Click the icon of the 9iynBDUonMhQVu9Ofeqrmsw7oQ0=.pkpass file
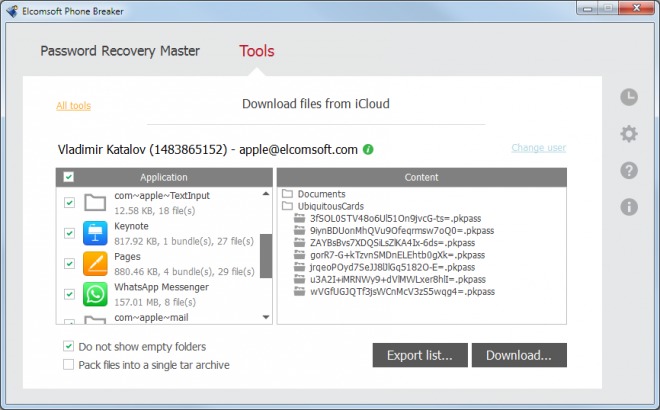Screen dimensions: 660x410 pyautogui.click(x=299, y=230)
